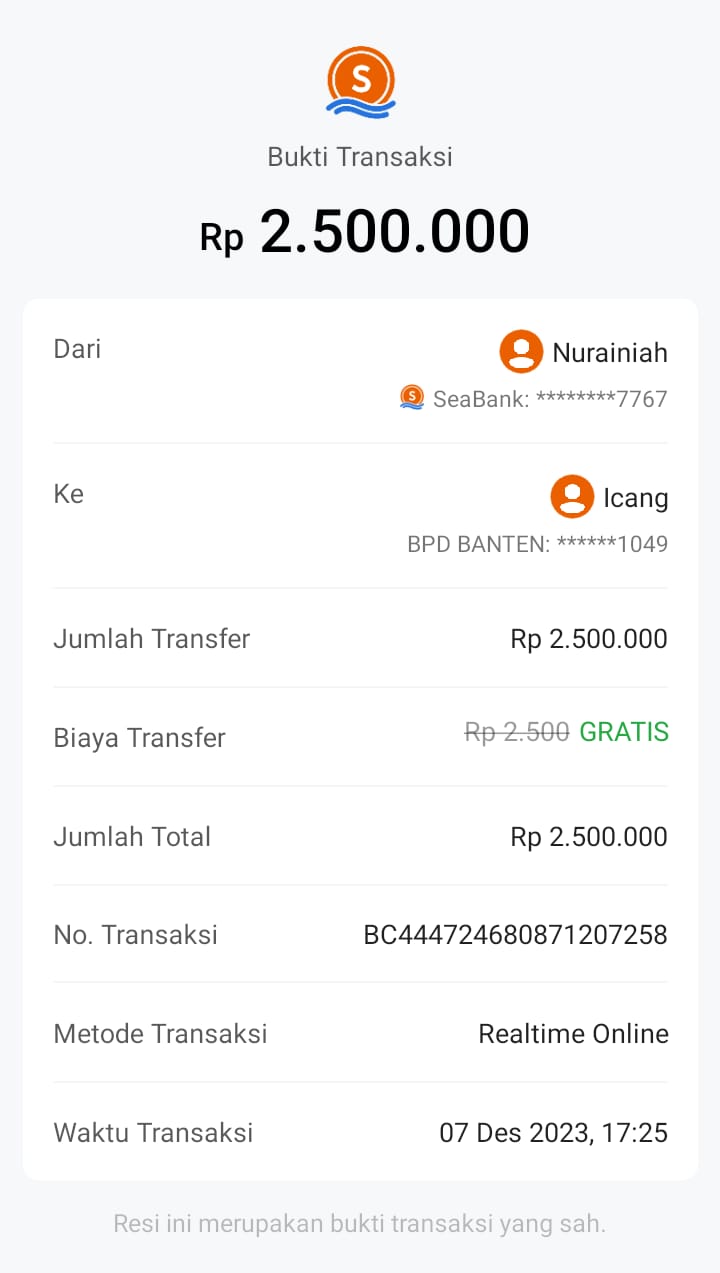Tap the No. Transaksi label
The image size is (720, 1273).
pos(135,935)
